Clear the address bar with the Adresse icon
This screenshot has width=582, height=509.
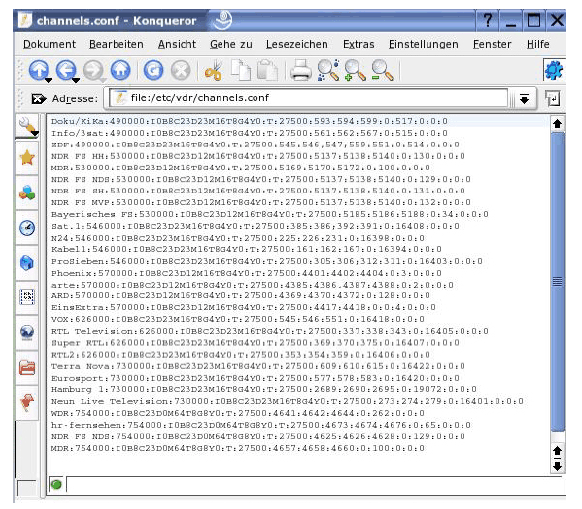(x=39, y=99)
